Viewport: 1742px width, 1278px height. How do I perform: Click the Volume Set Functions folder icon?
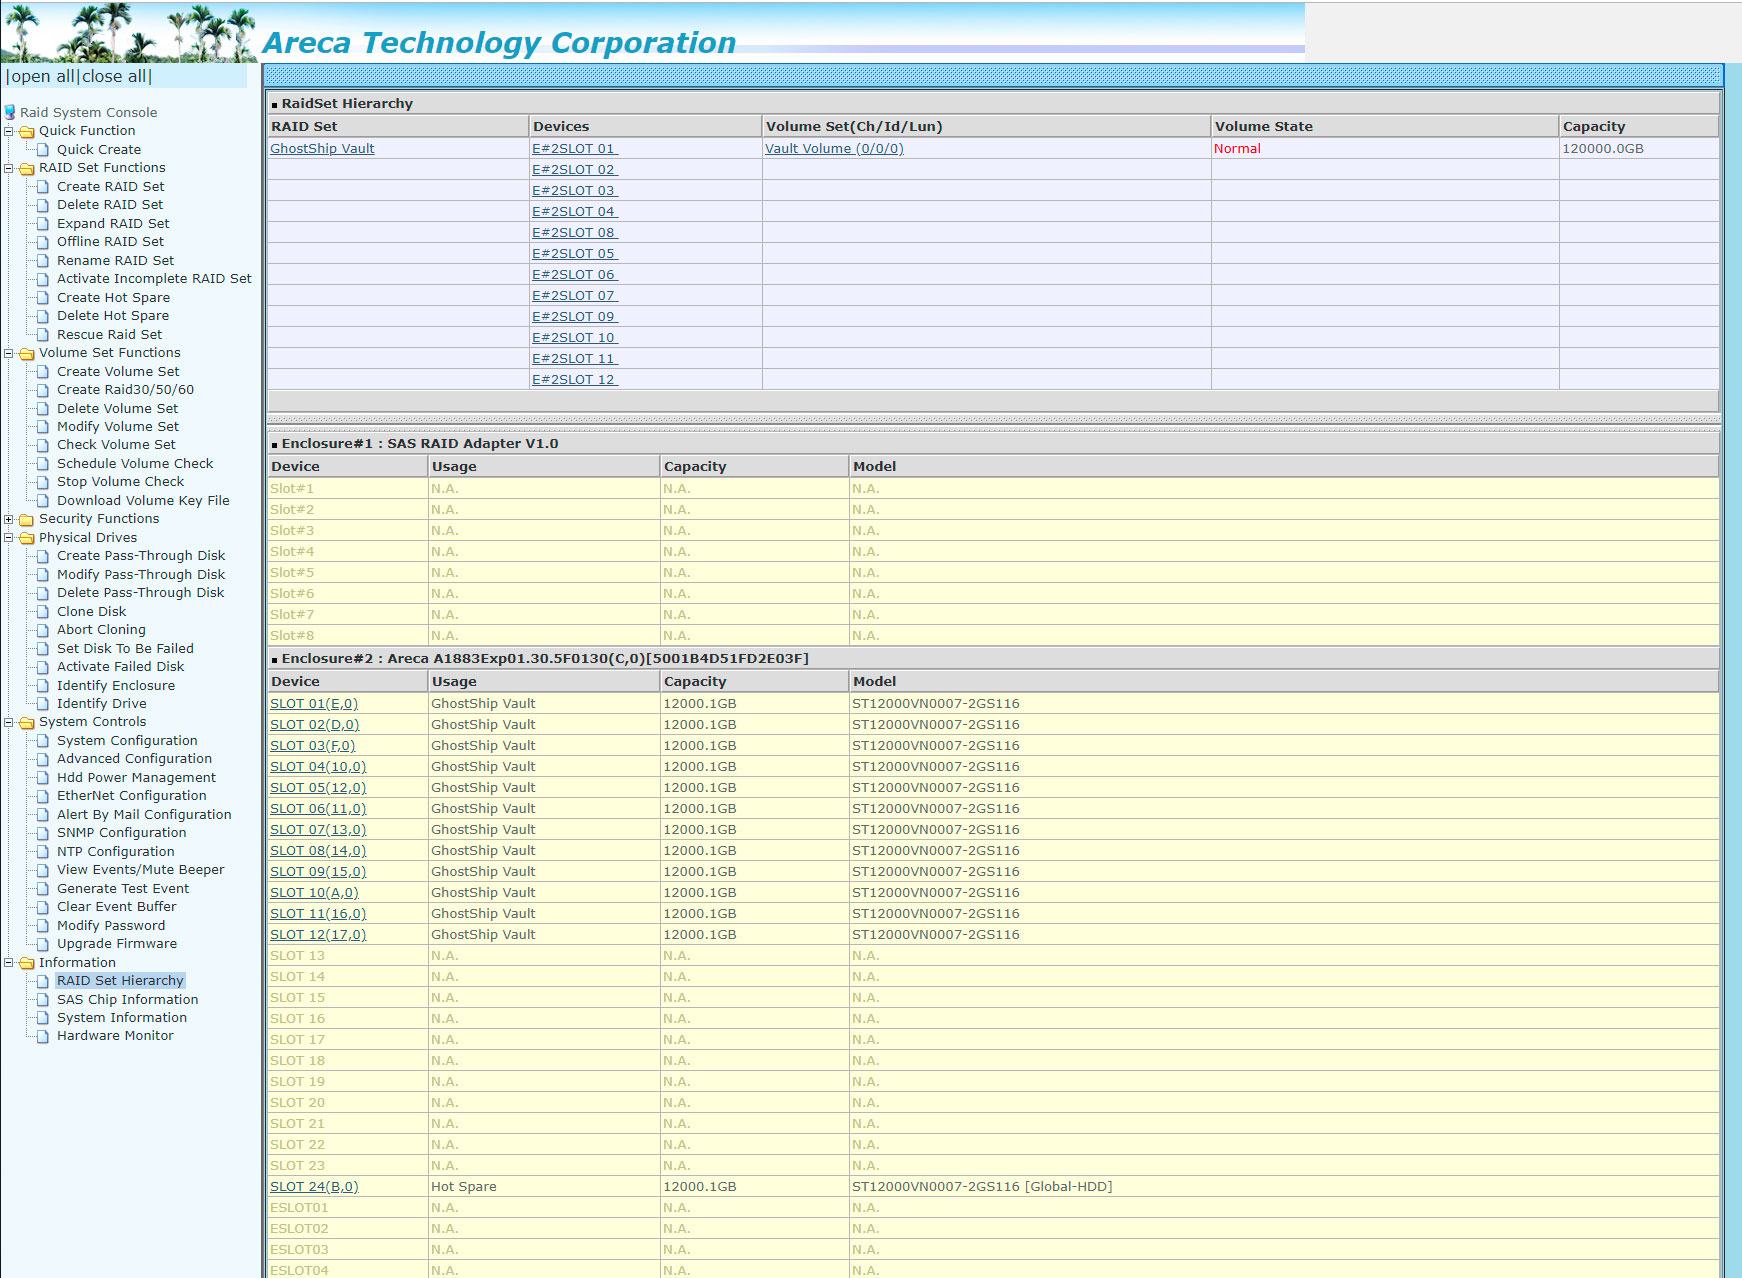coord(27,353)
